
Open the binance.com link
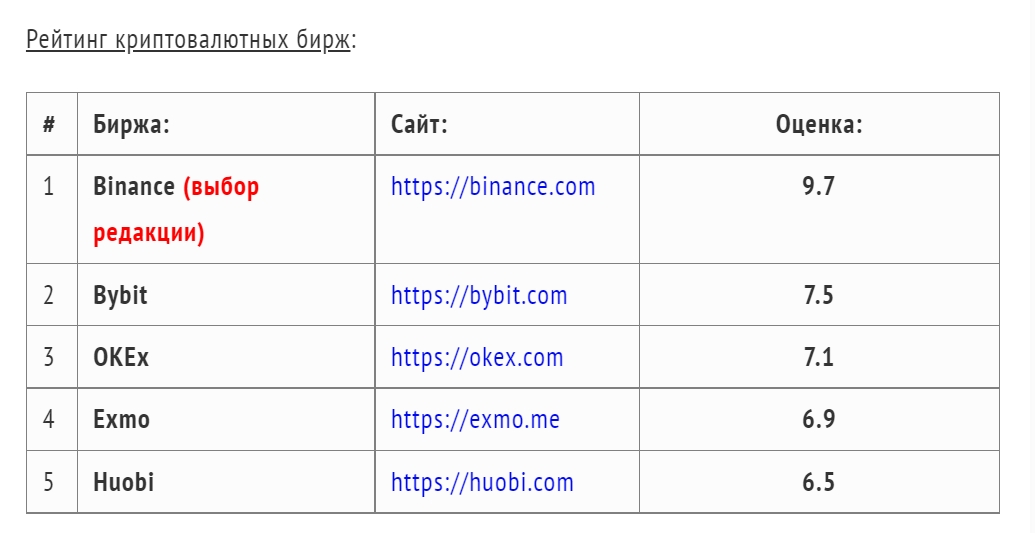coord(493,187)
